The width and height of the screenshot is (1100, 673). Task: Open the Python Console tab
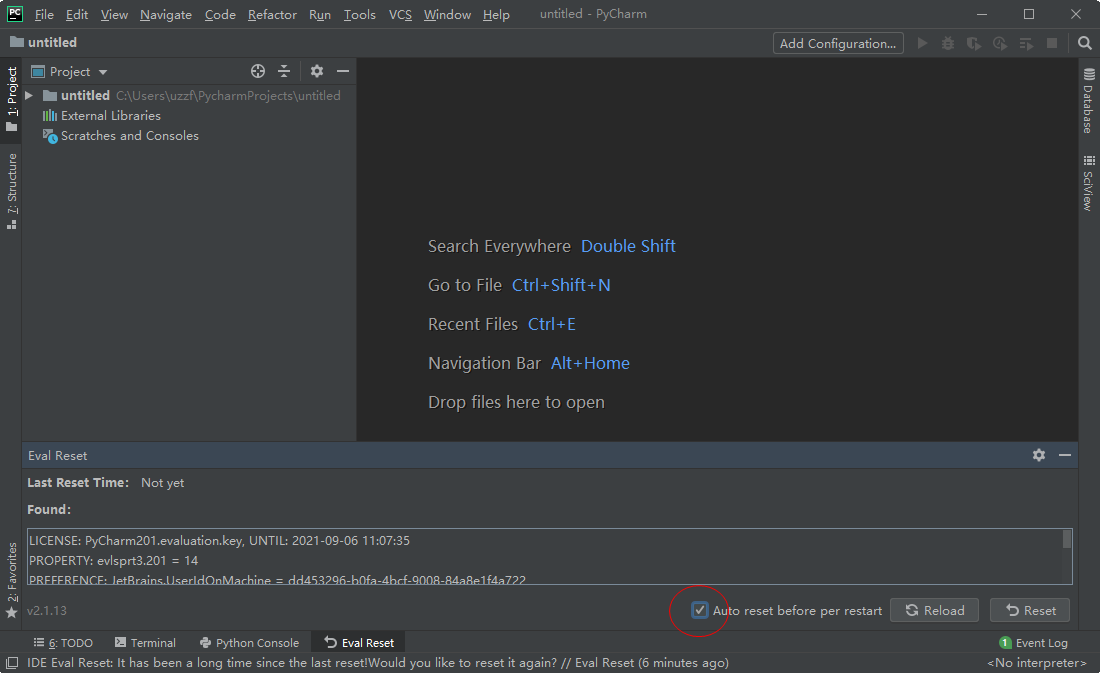(249, 643)
